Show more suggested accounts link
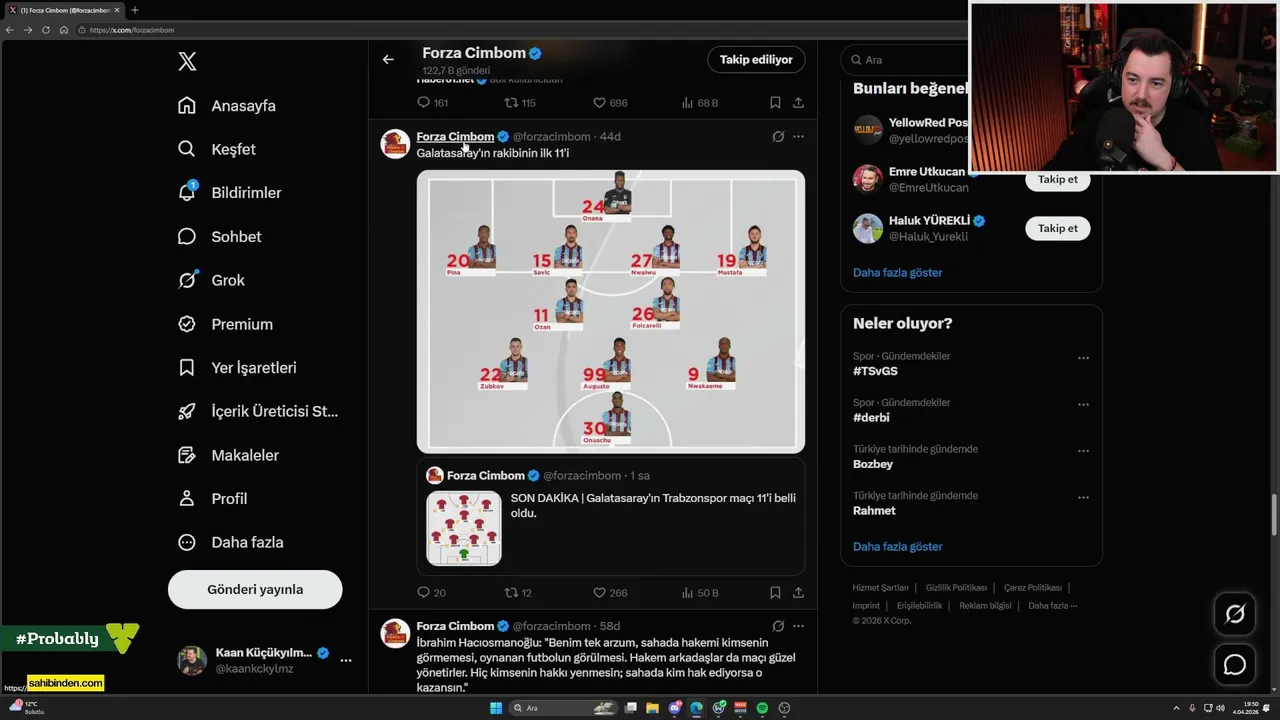 click(897, 272)
